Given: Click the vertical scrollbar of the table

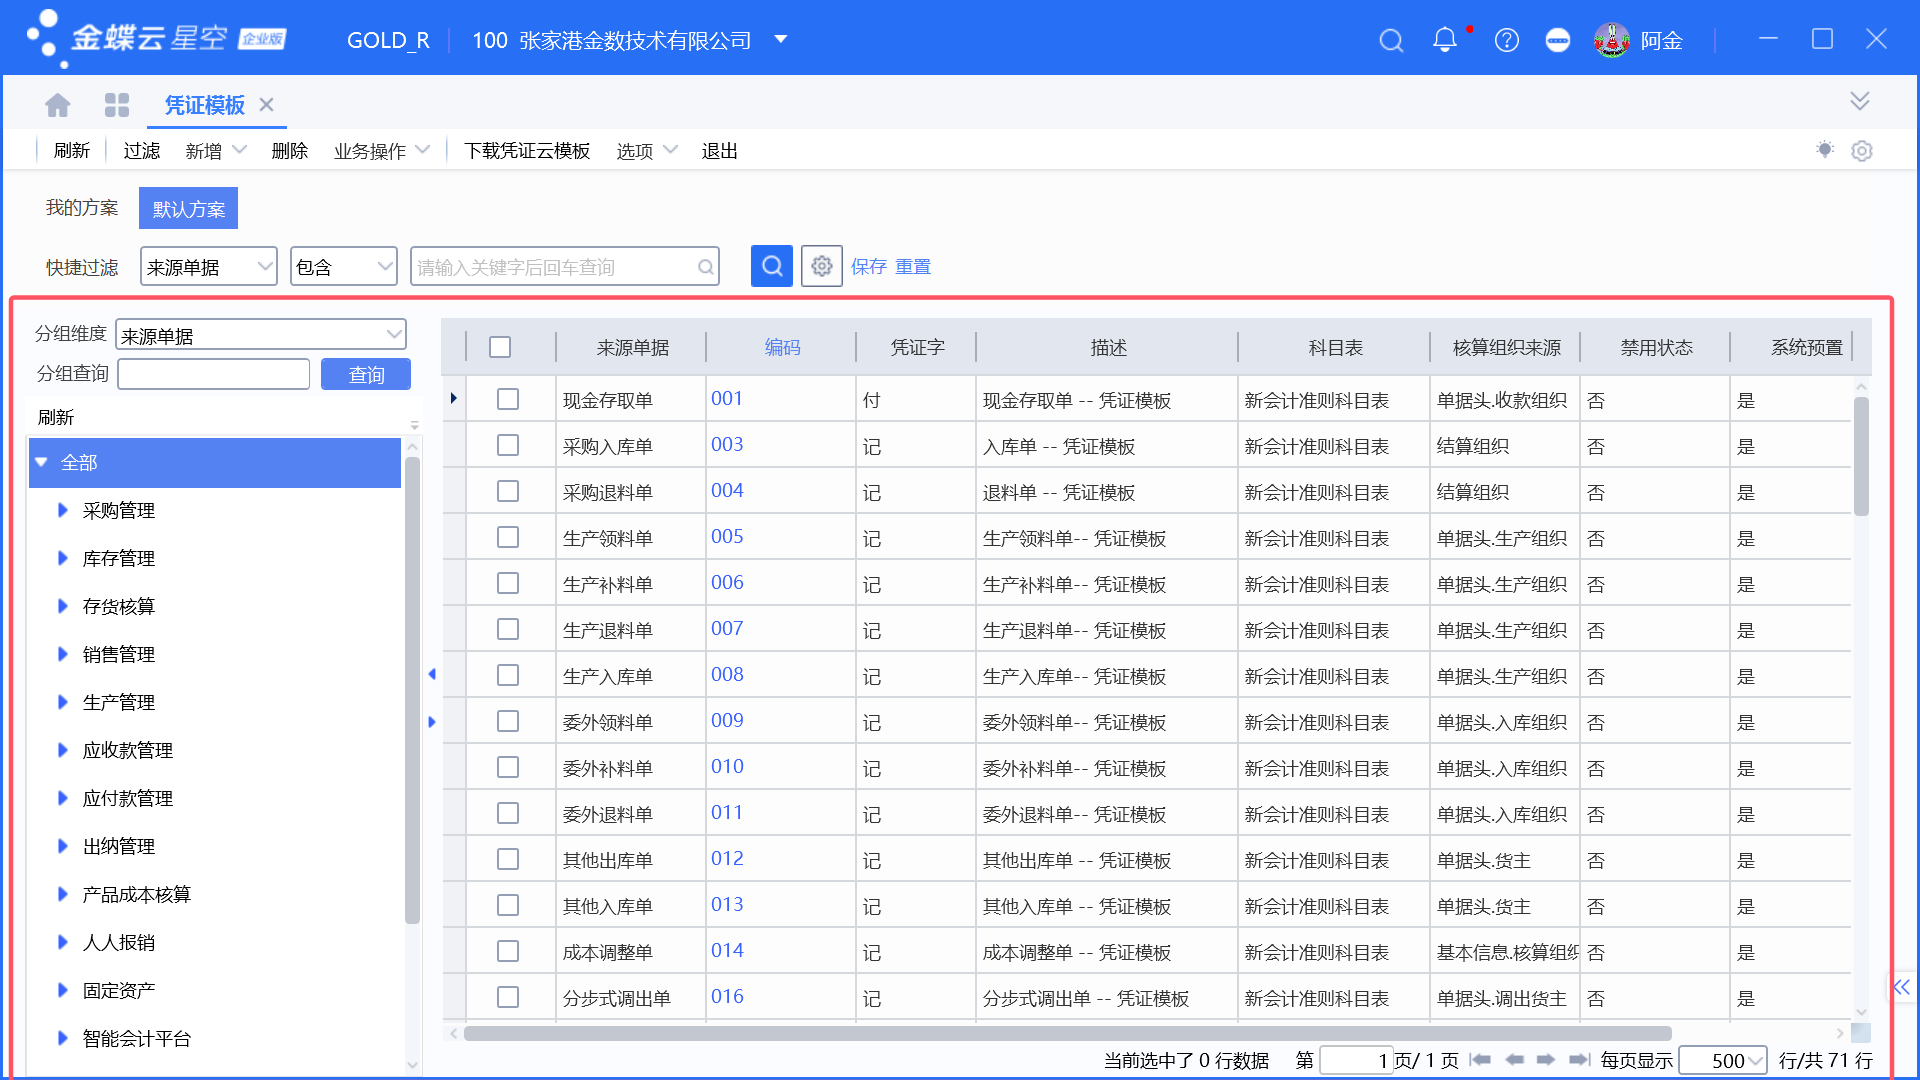Looking at the screenshot, I should tap(1861, 456).
